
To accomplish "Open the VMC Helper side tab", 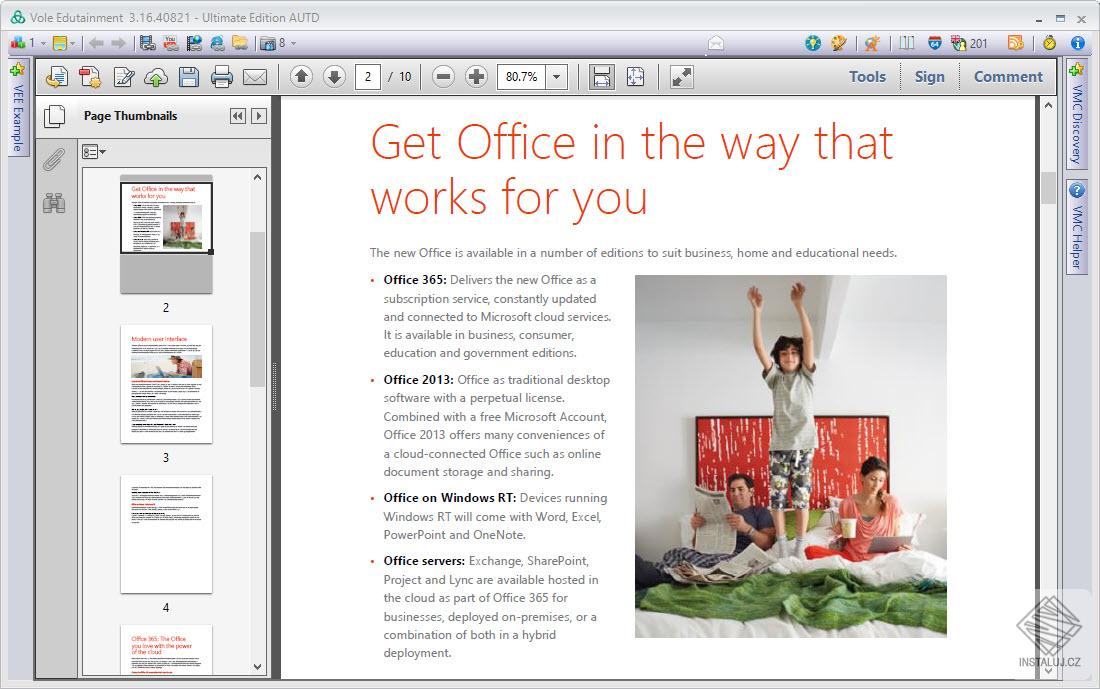I will pos(1077,228).
